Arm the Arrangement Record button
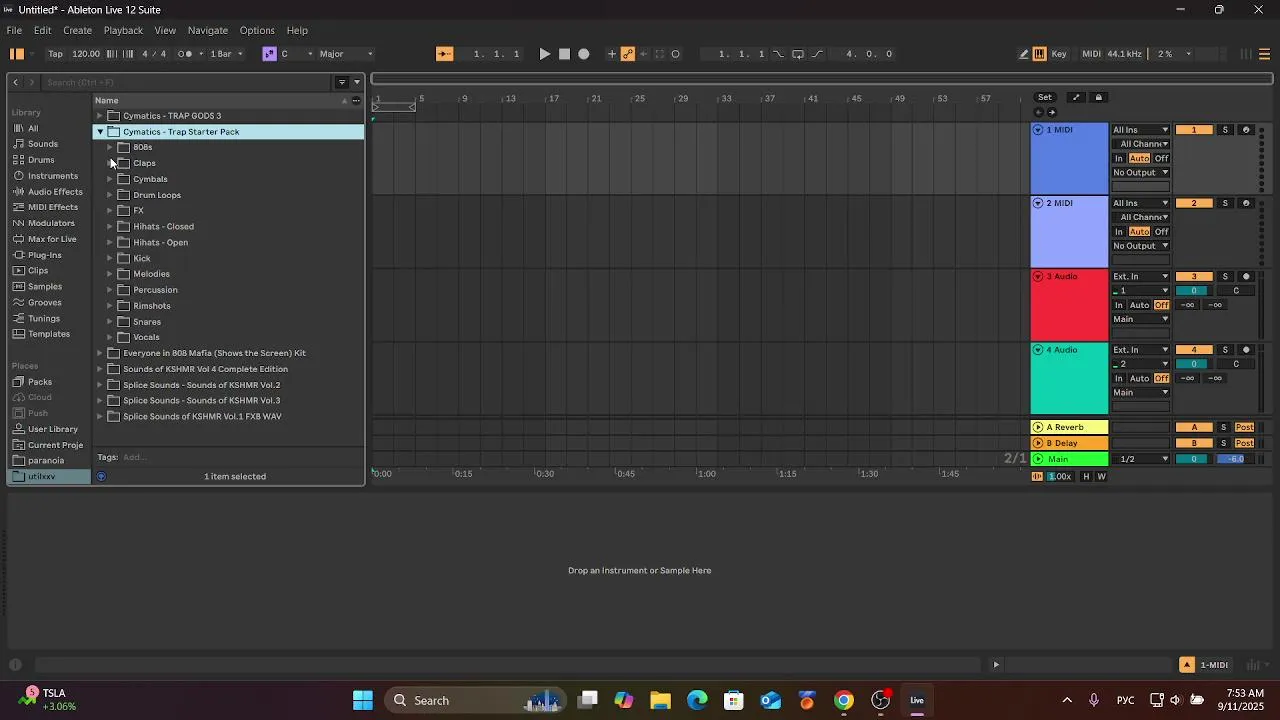The height and width of the screenshot is (720, 1280). [x=584, y=54]
